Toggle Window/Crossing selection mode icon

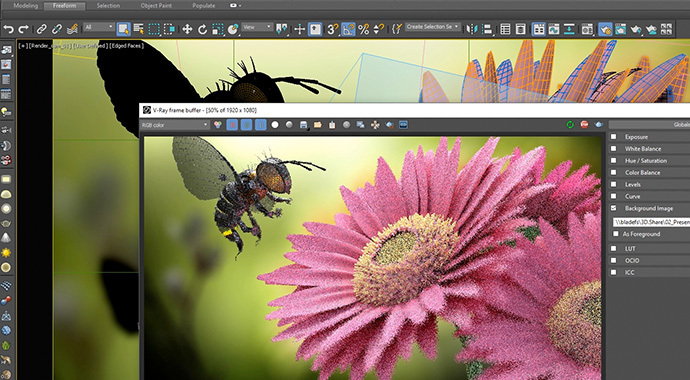[169, 29]
